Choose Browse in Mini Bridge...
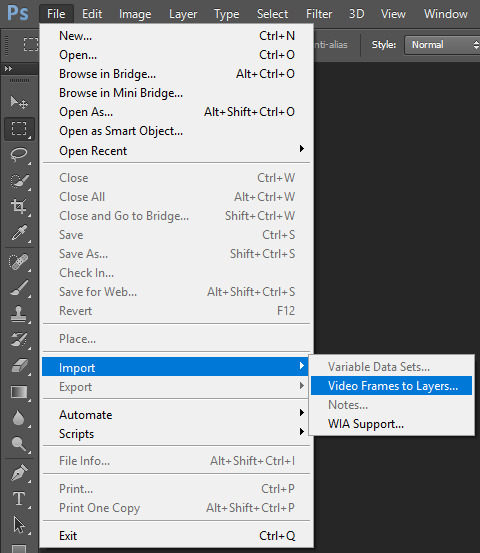 point(176,93)
